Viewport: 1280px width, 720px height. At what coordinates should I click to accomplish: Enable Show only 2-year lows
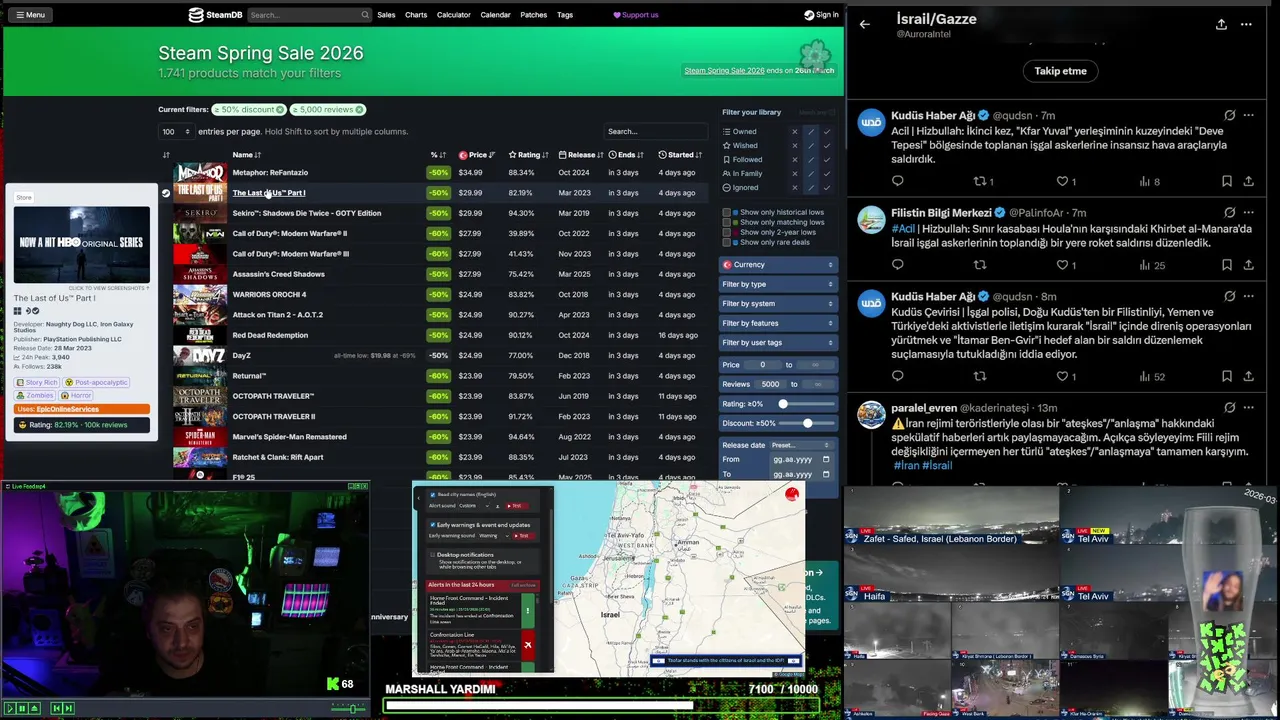pos(727,232)
